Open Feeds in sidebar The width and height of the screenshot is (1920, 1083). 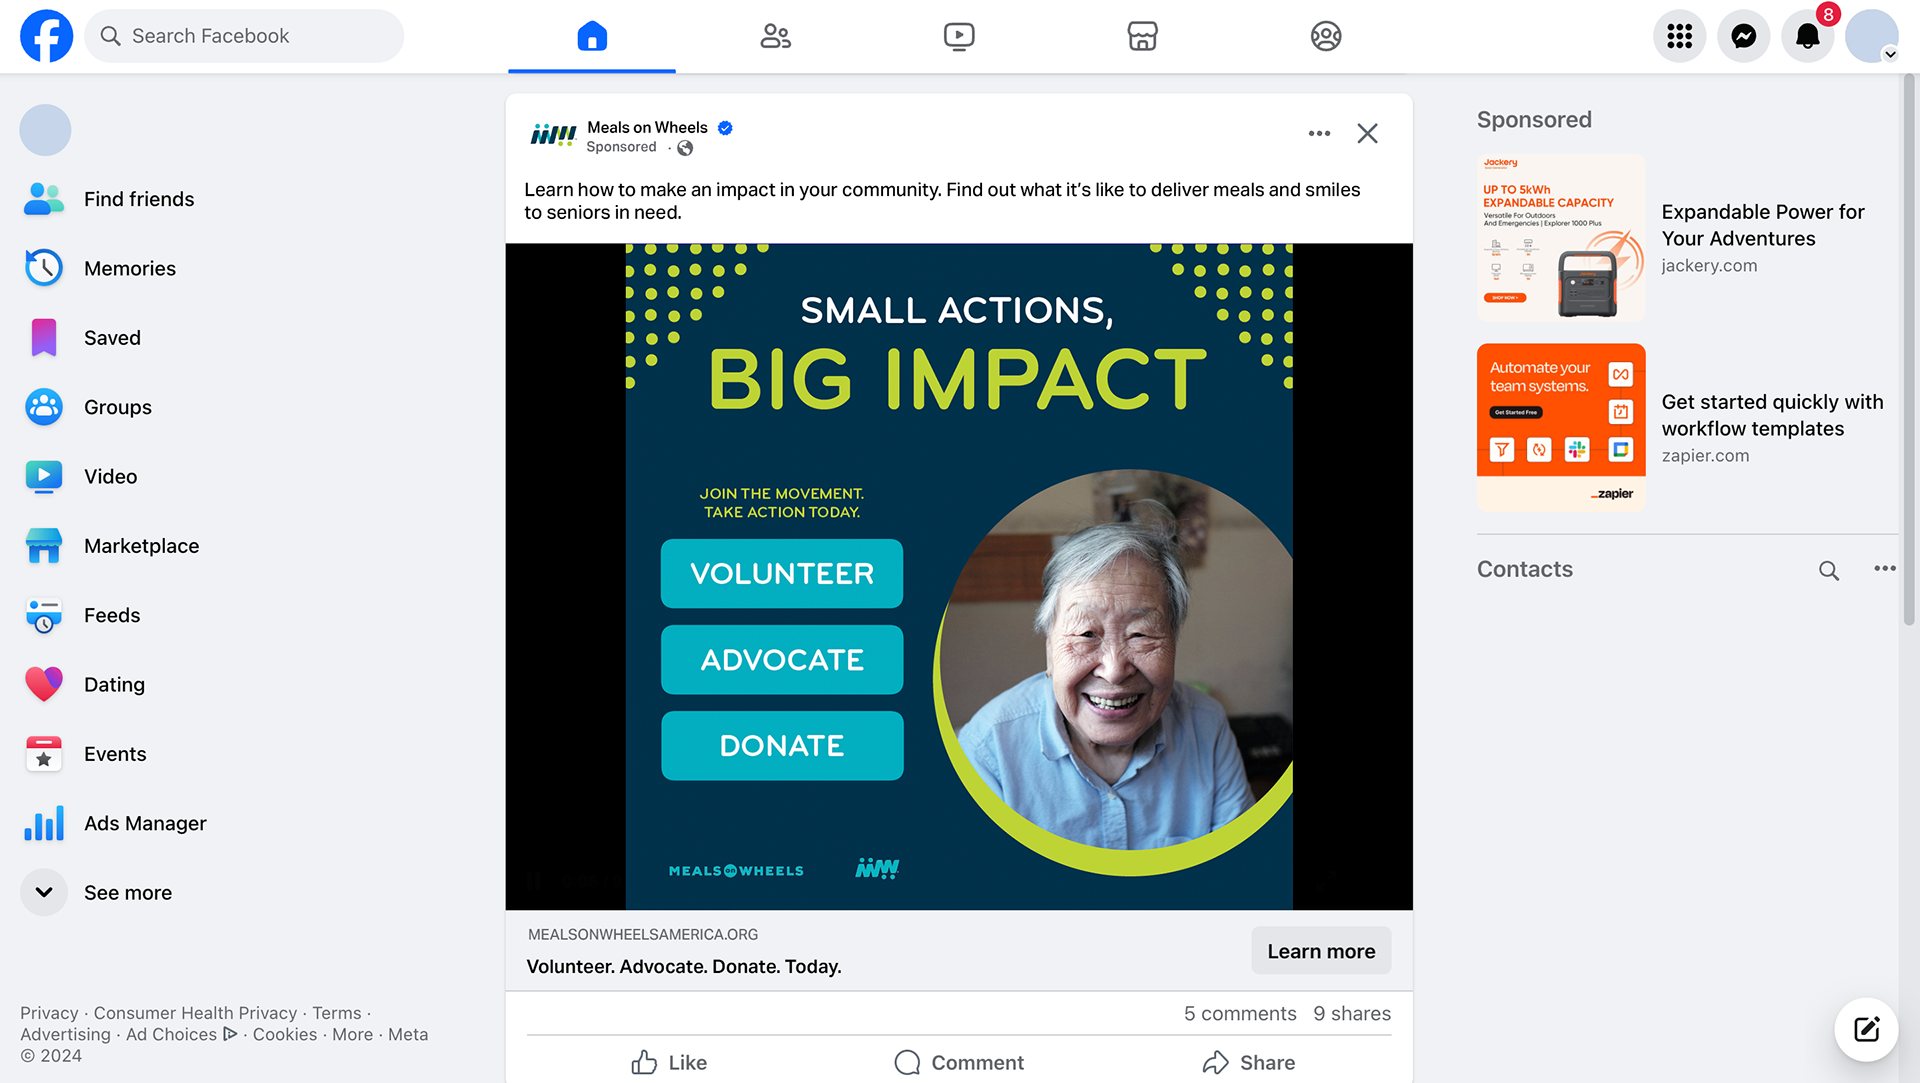click(112, 615)
